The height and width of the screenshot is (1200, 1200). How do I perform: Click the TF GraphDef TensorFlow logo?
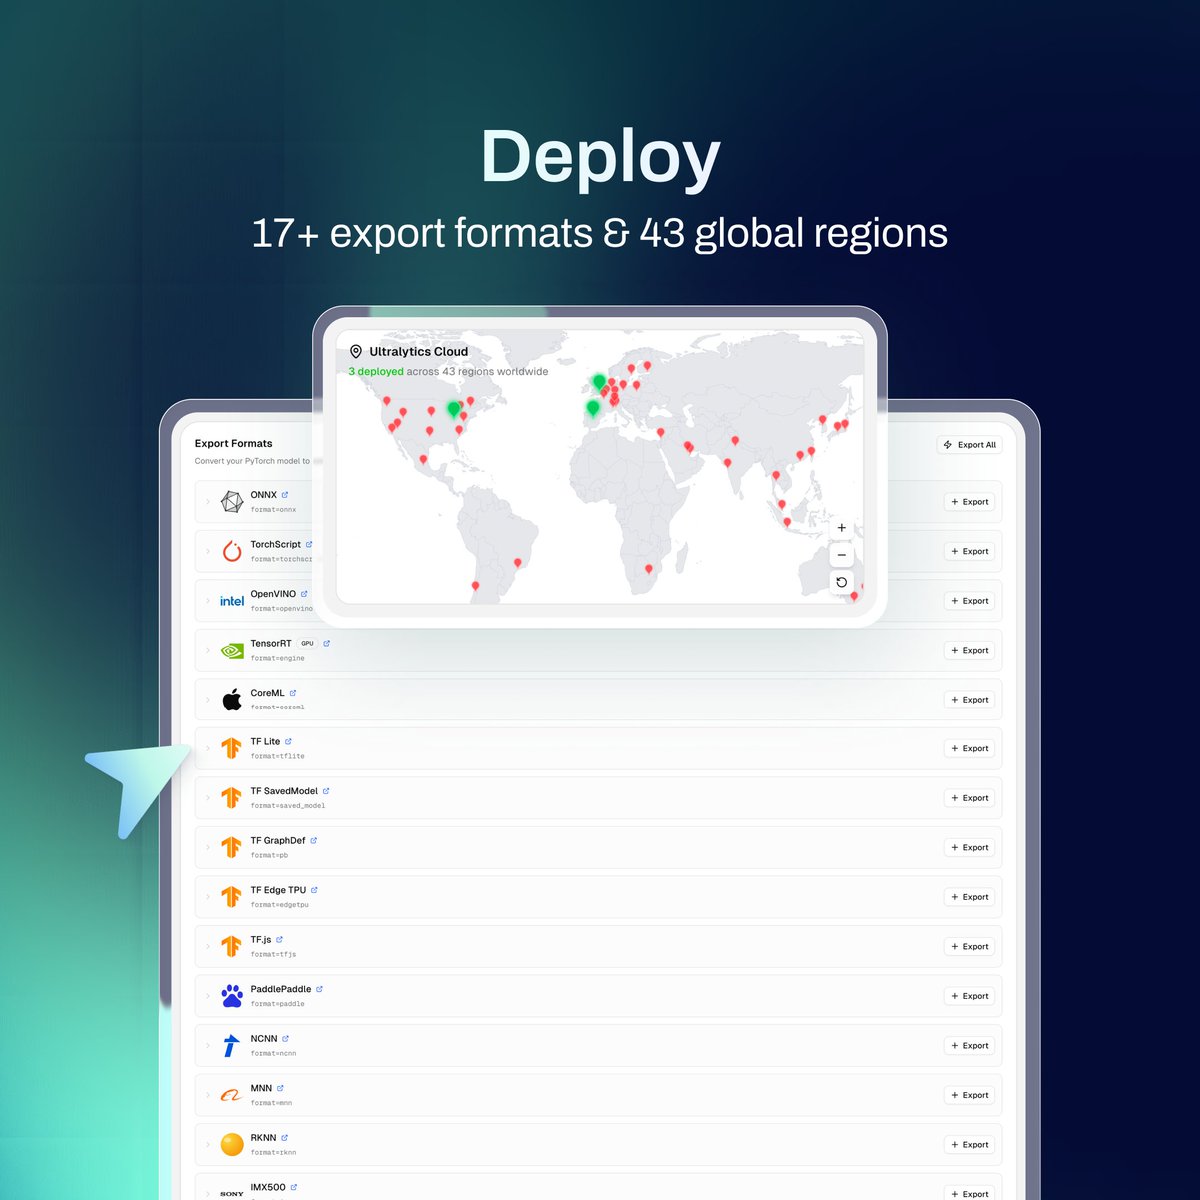click(x=232, y=847)
